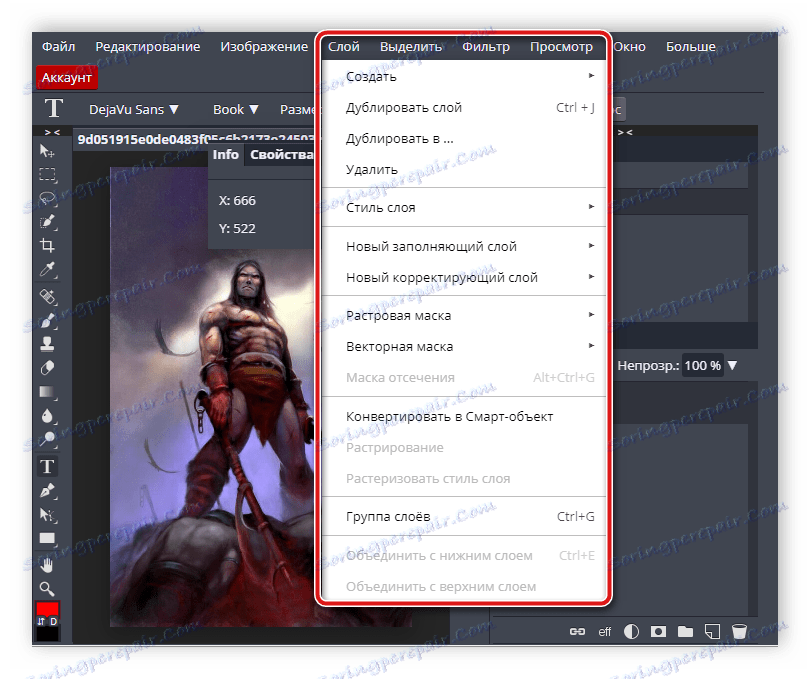Open the opacity 100 % dropdown arrow
Screen dimensions: 810x679
point(732,365)
